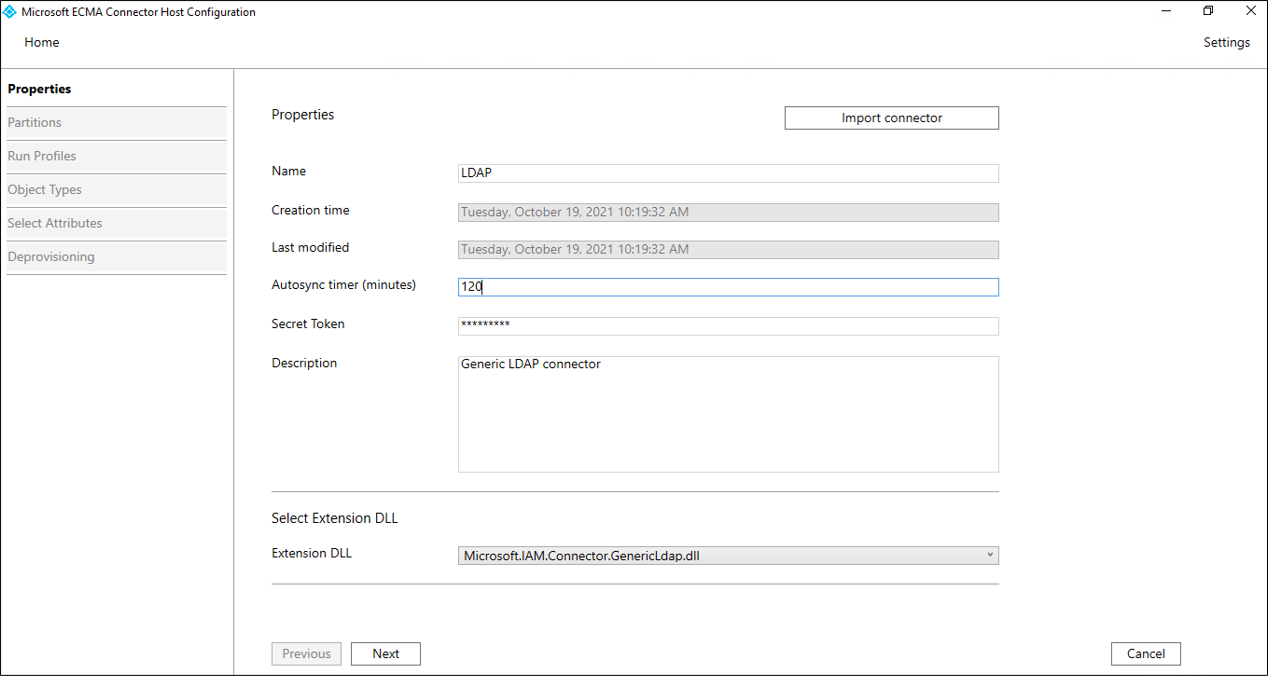
Task: Open the Home menu
Action: (42, 43)
